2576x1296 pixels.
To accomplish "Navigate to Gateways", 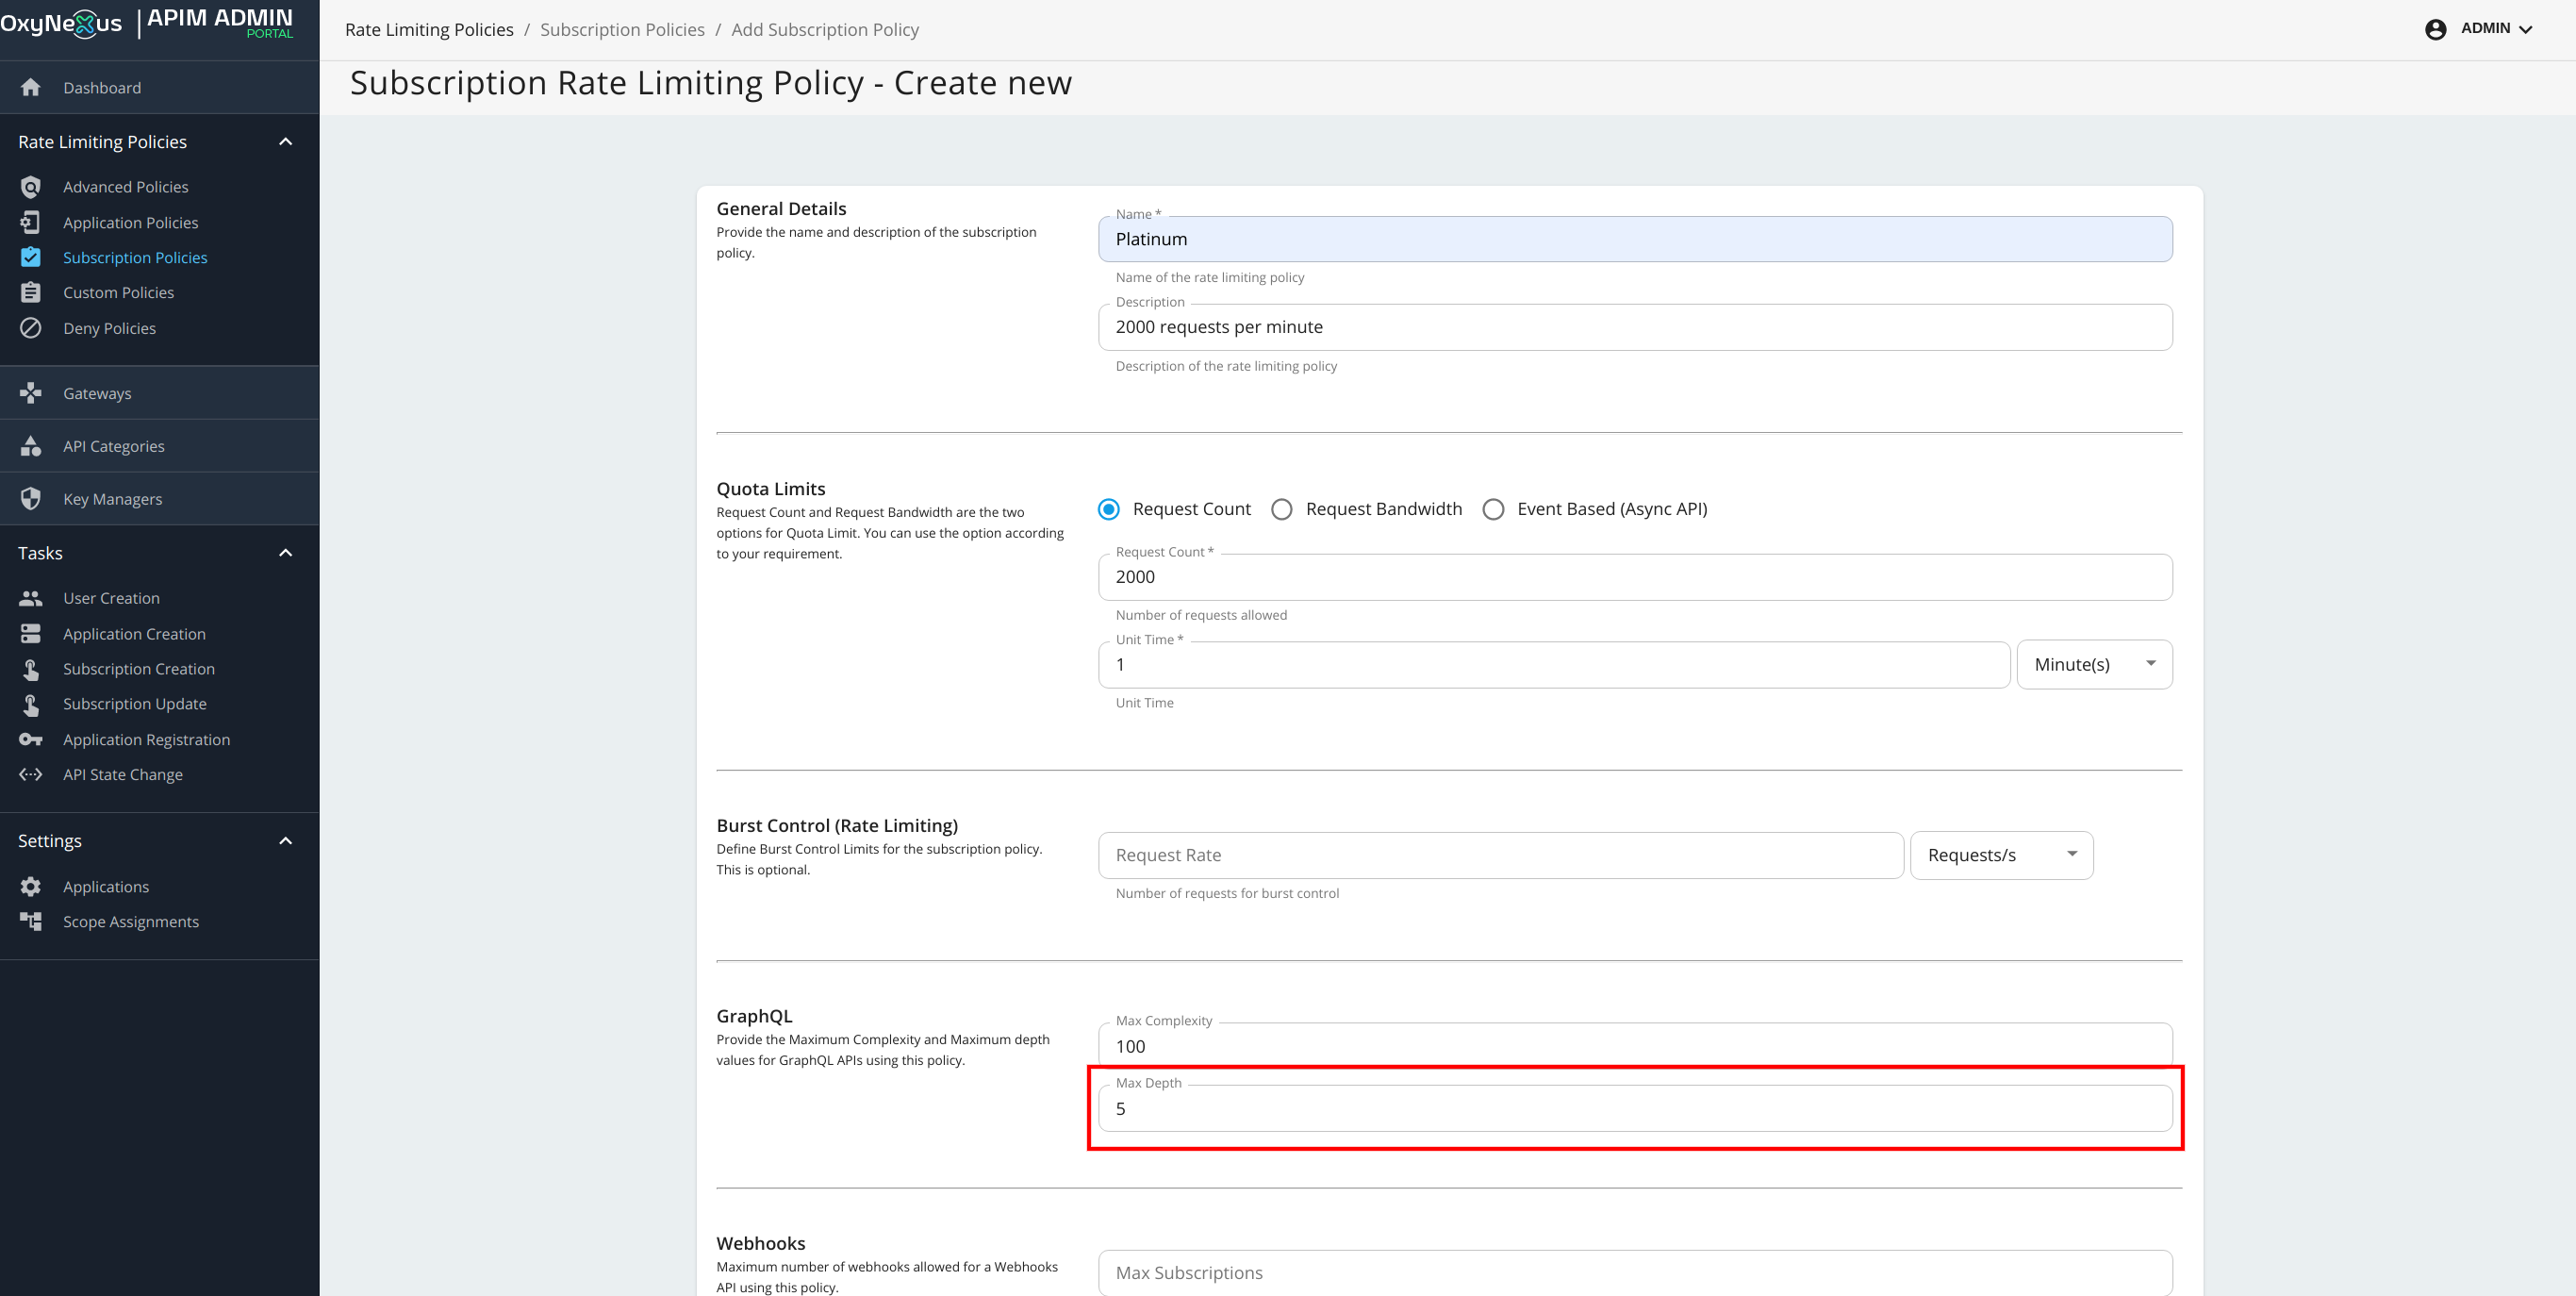I will point(159,393).
